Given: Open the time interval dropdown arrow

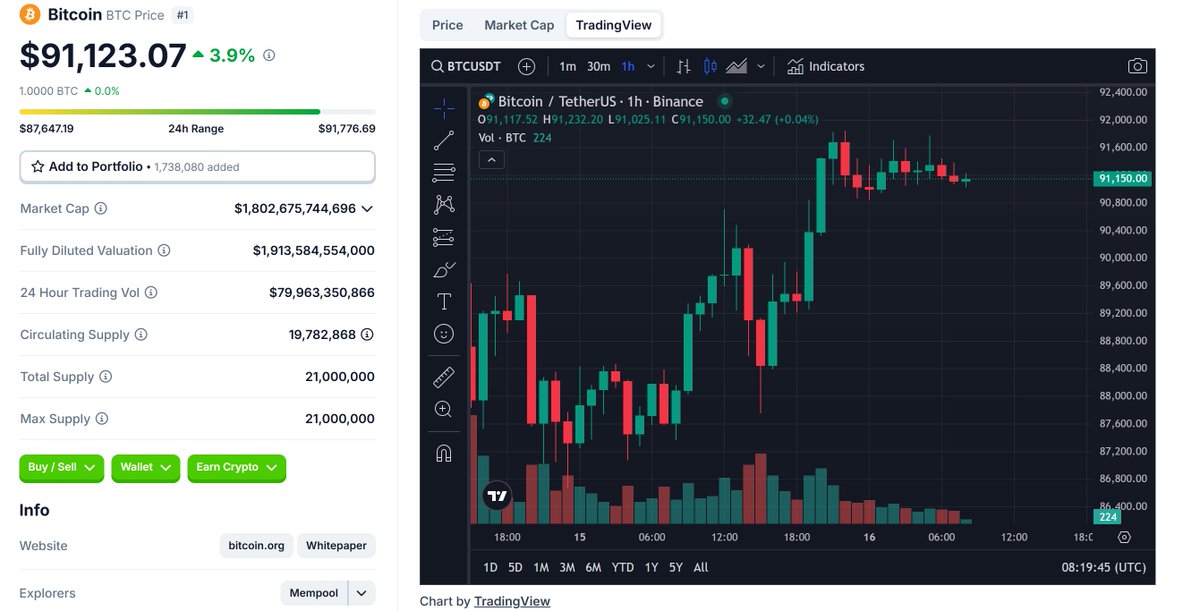Looking at the screenshot, I should 651,67.
